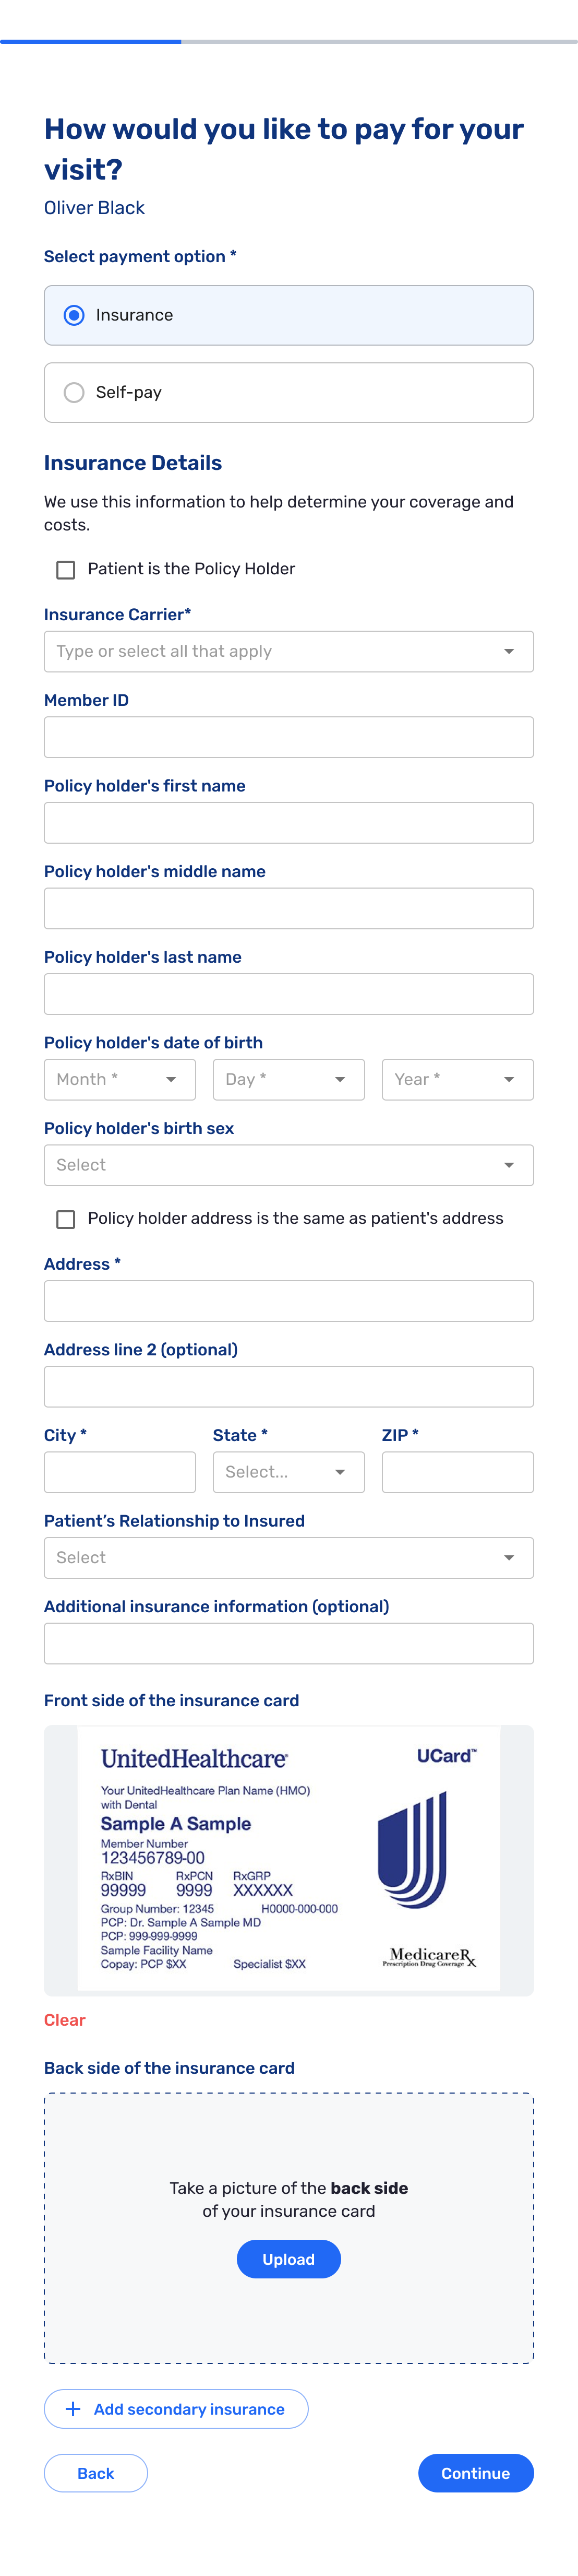The height and width of the screenshot is (2576, 578).
Task: Open the birth Month dropdown
Action: pos(119,1079)
